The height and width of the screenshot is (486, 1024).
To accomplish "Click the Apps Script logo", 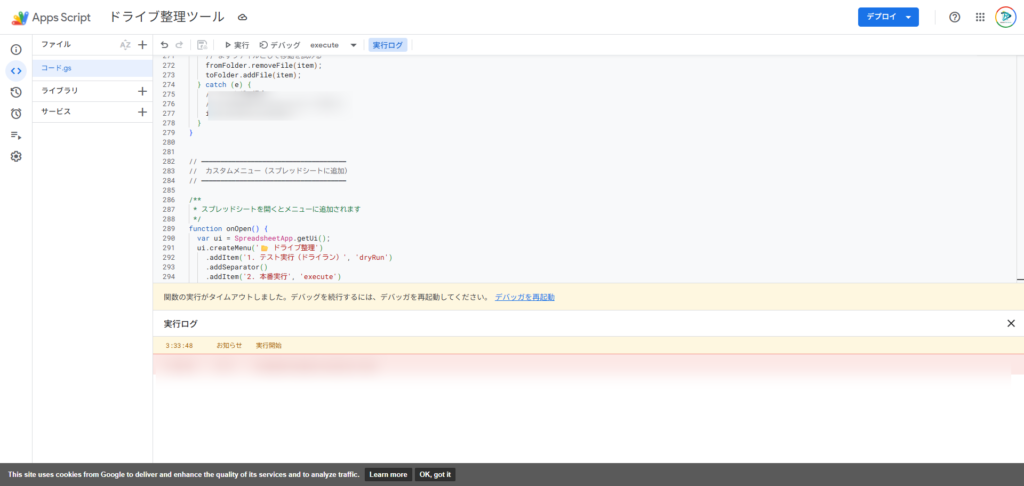I will 51,18.
